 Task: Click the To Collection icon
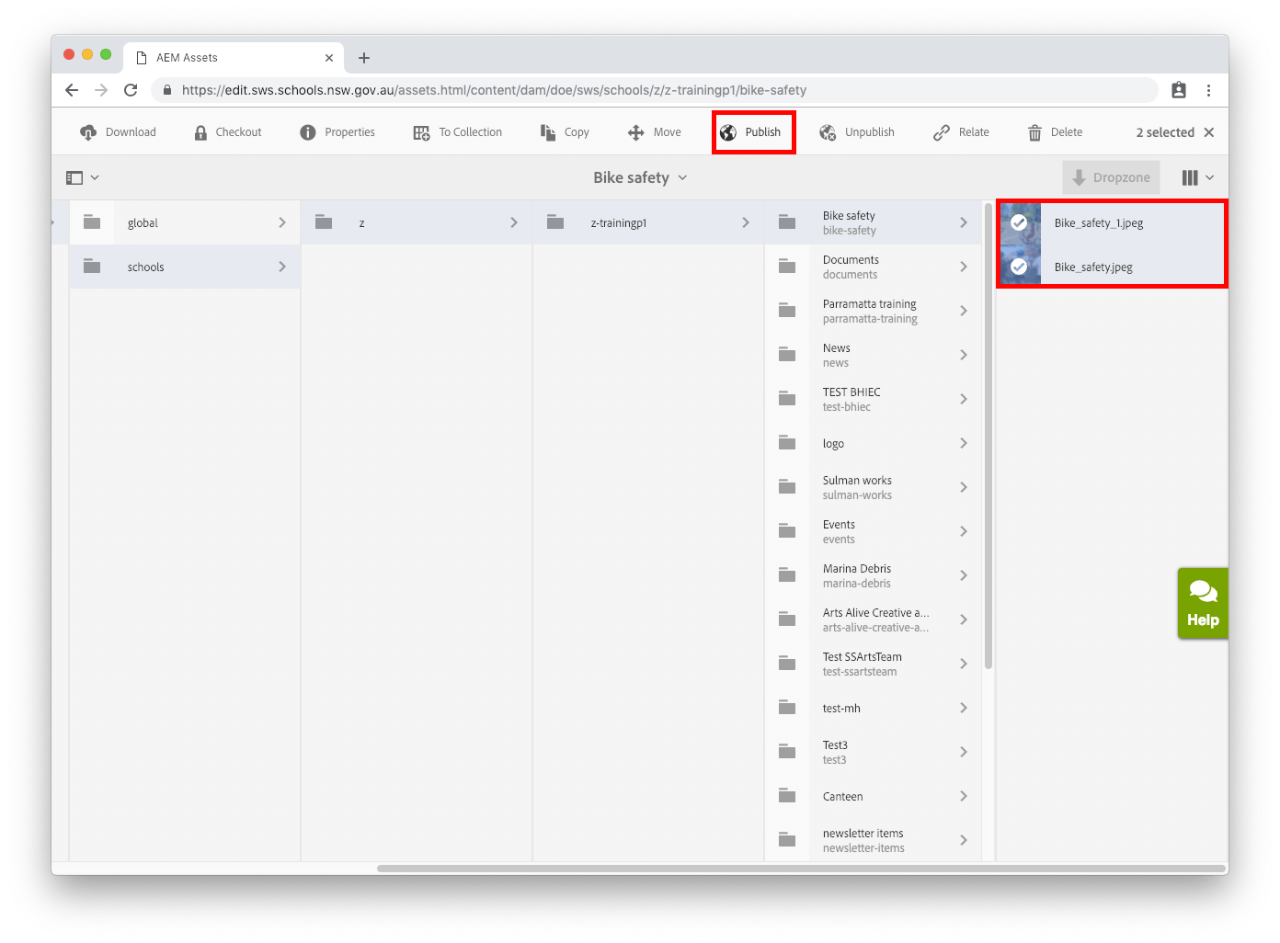tap(422, 132)
